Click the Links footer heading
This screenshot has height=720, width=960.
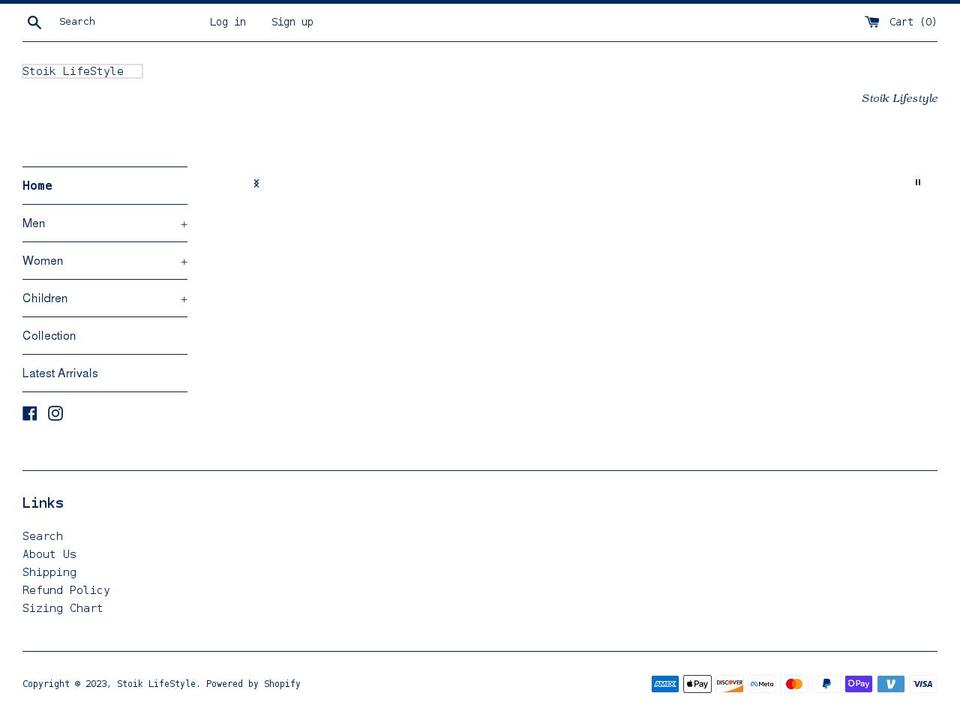[43, 503]
